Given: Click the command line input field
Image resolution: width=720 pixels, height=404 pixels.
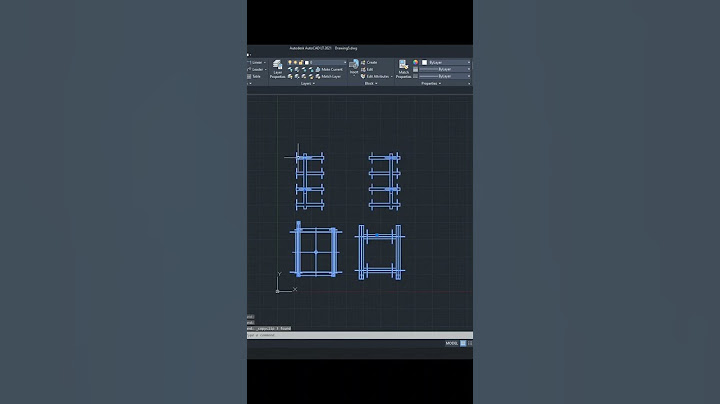Looking at the screenshot, I should coord(360,335).
